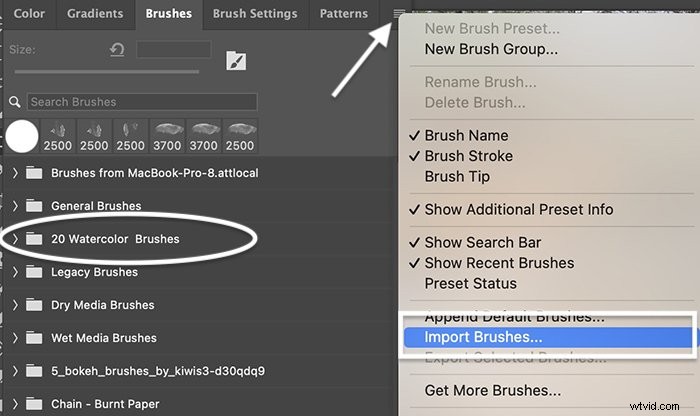Click the Wet Media Brushes folder icon
Screen dimensions: 700x416
tap(34, 338)
